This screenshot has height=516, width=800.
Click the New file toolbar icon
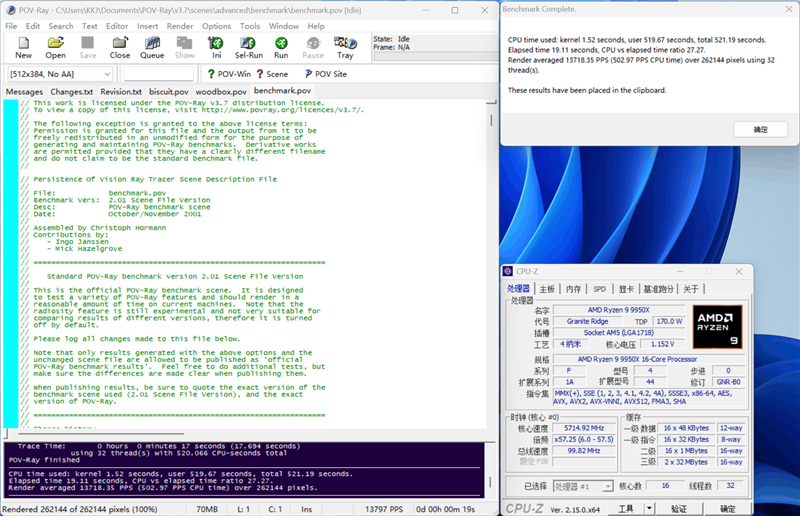click(23, 47)
